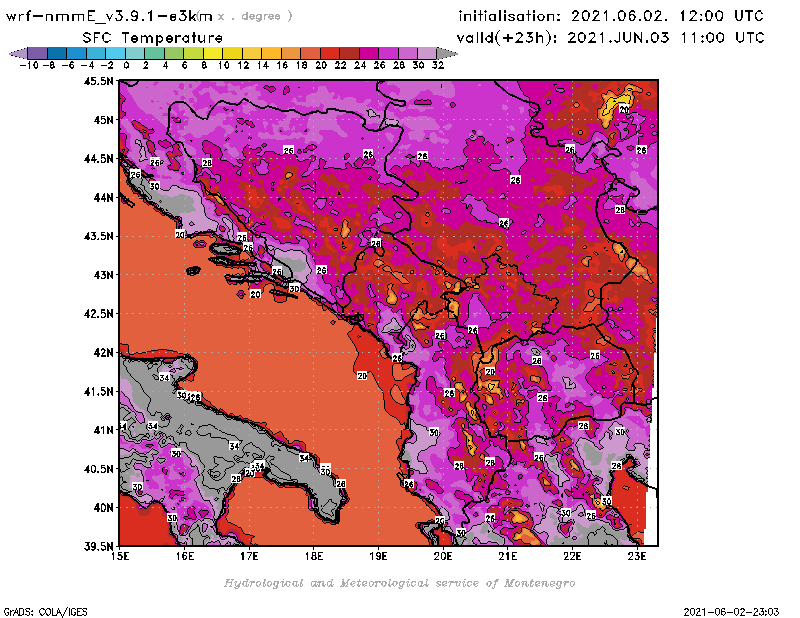This screenshot has width=800, height=618.
Task: Click the legend swatch between 26 and 28
Action: [388, 53]
